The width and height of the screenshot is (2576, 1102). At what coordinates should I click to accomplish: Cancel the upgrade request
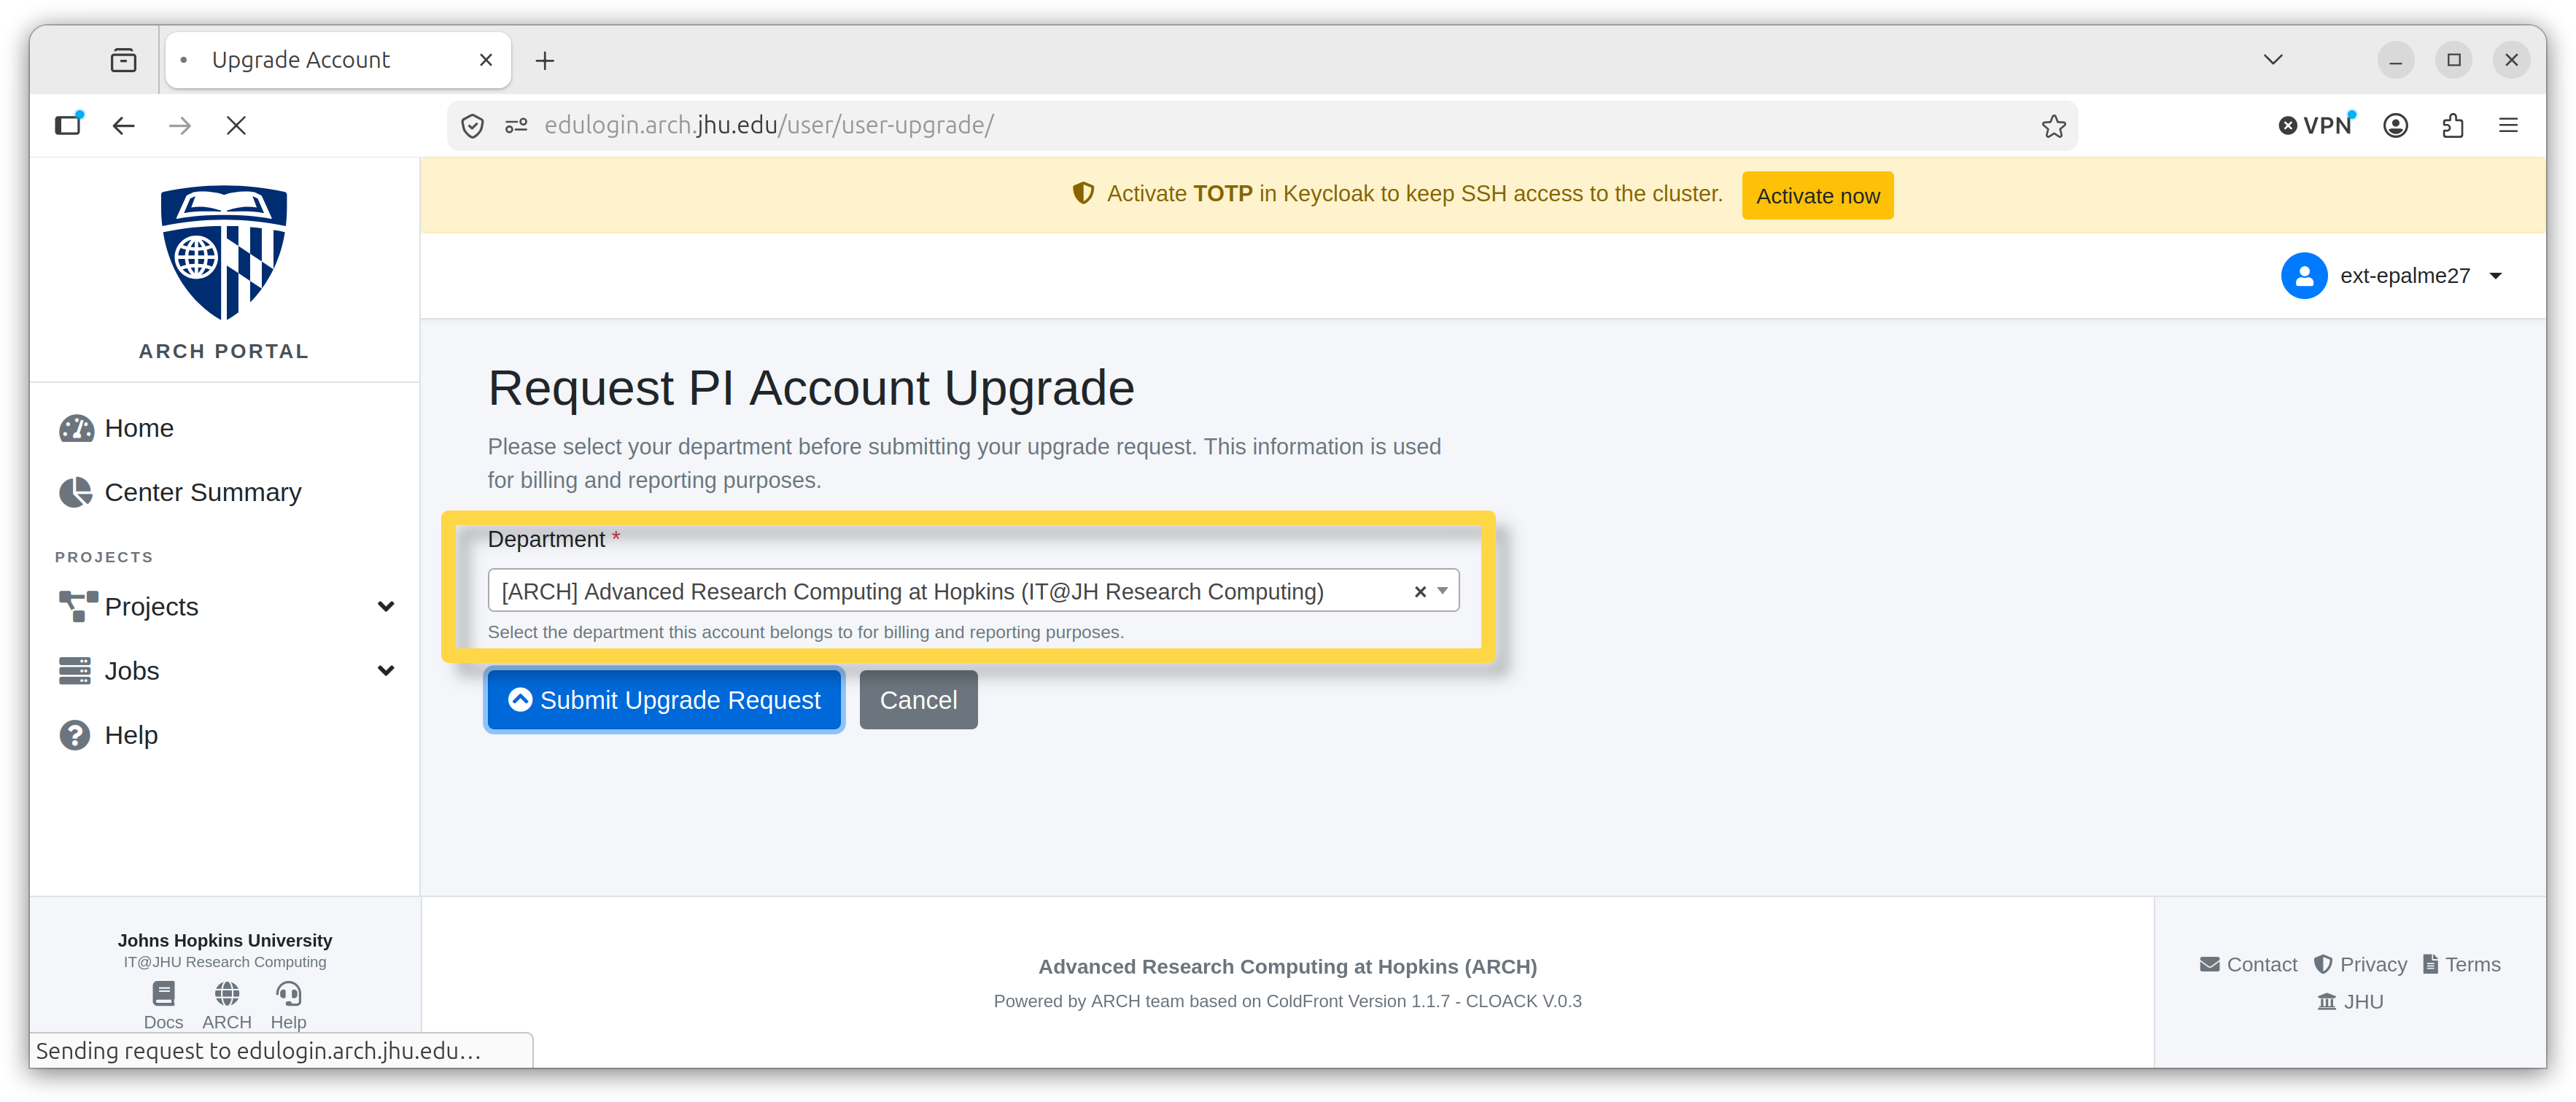(x=918, y=700)
